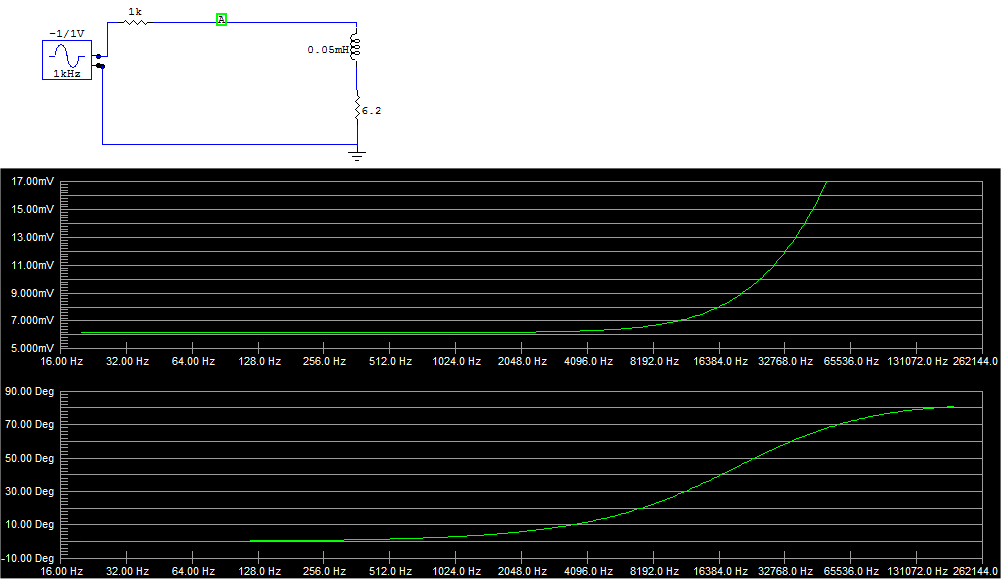This screenshot has width=1001, height=579.
Task: Click the 7.000mV axis label
Action: coord(33,320)
